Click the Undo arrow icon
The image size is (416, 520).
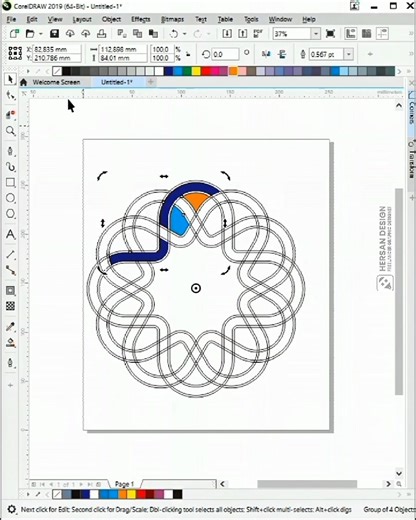174,34
